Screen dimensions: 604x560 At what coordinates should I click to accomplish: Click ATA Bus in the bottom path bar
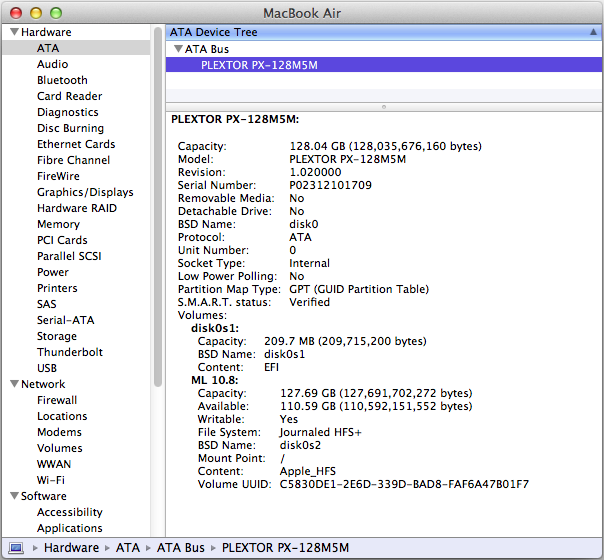(180, 548)
